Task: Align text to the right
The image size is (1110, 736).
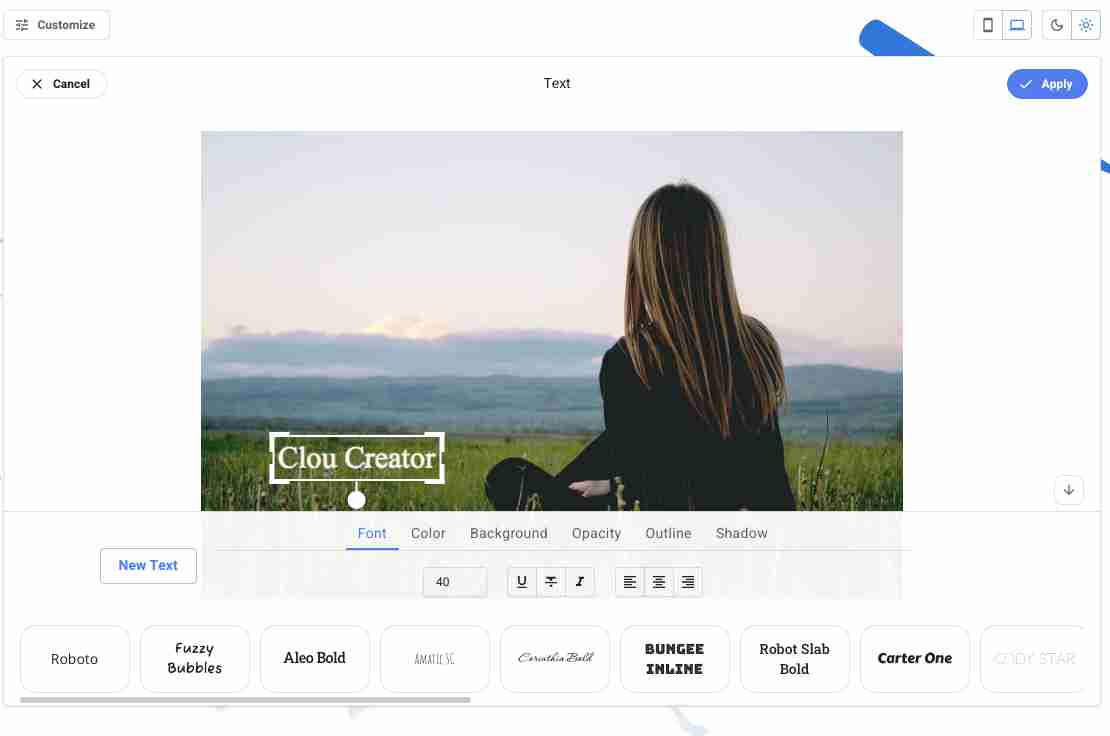Action: 687,582
